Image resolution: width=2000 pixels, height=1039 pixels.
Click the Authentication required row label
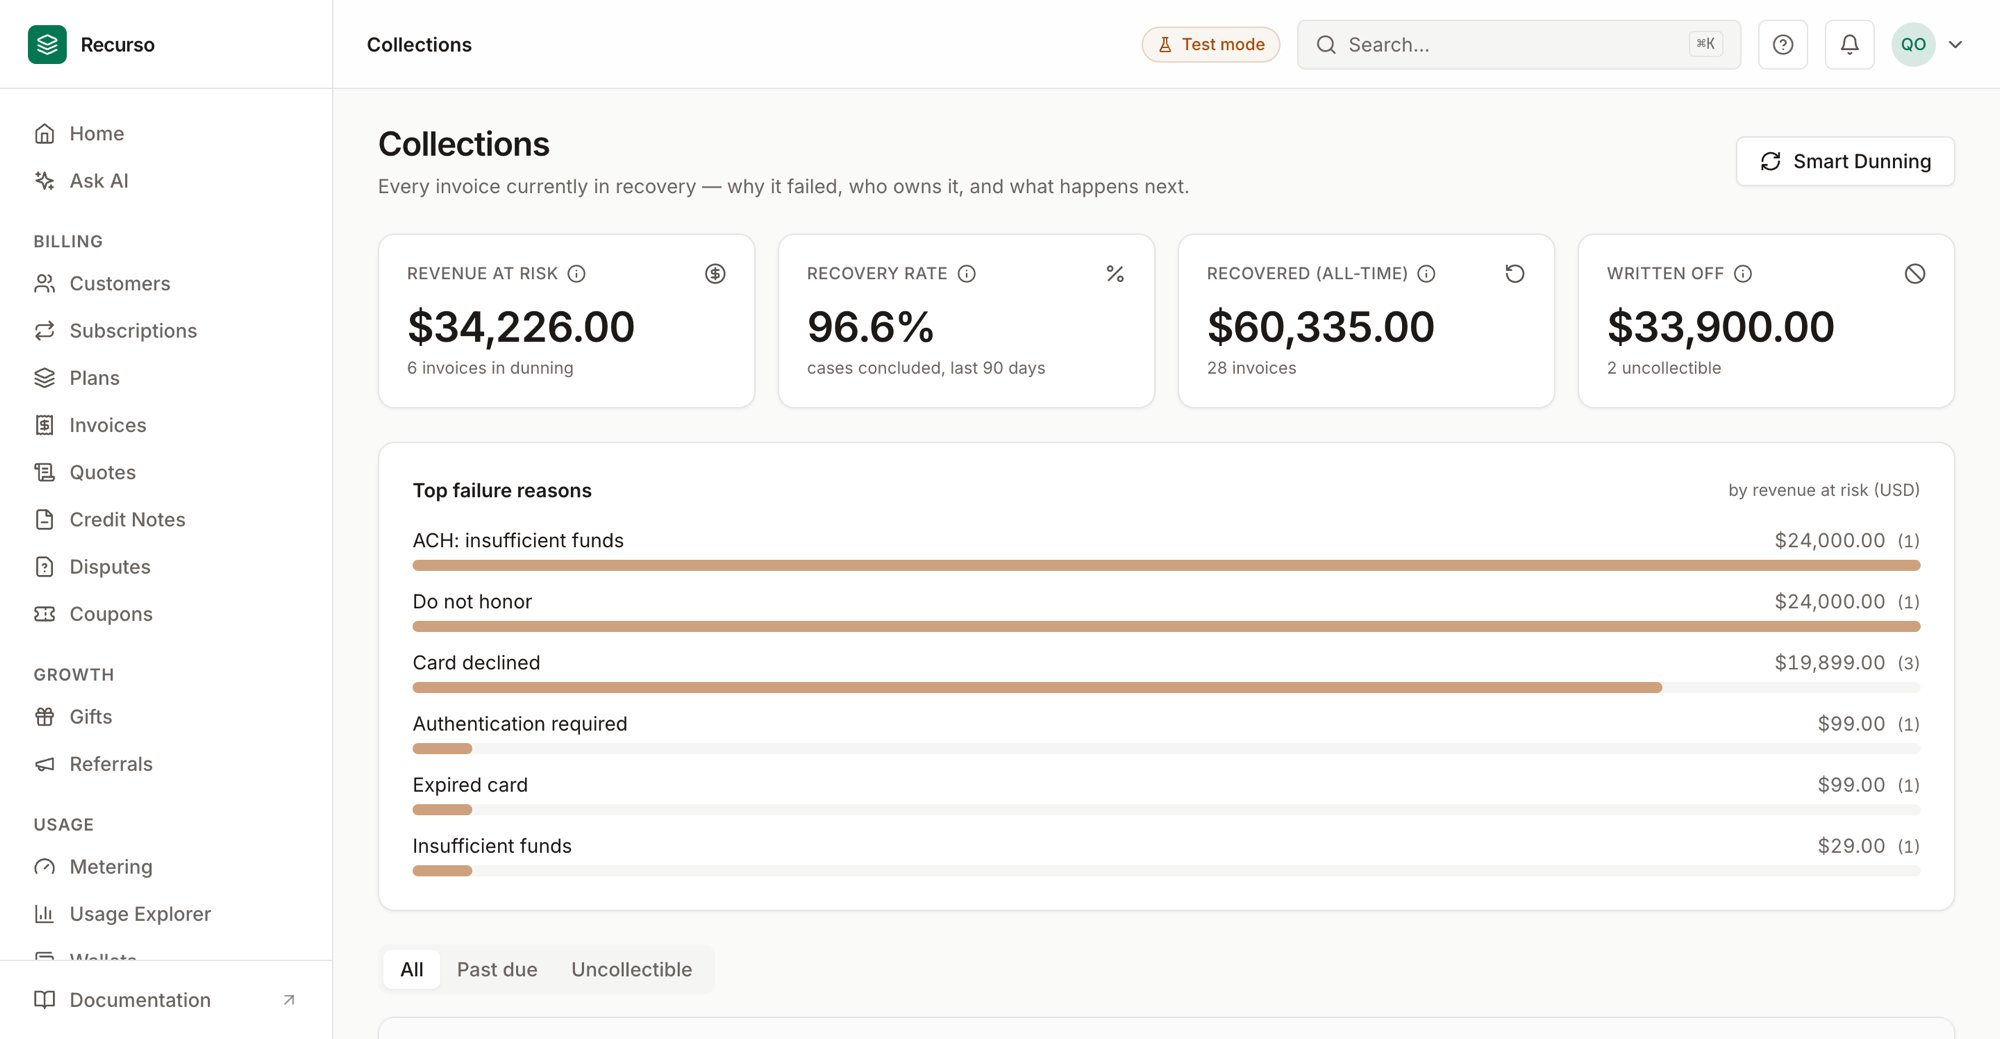click(520, 723)
